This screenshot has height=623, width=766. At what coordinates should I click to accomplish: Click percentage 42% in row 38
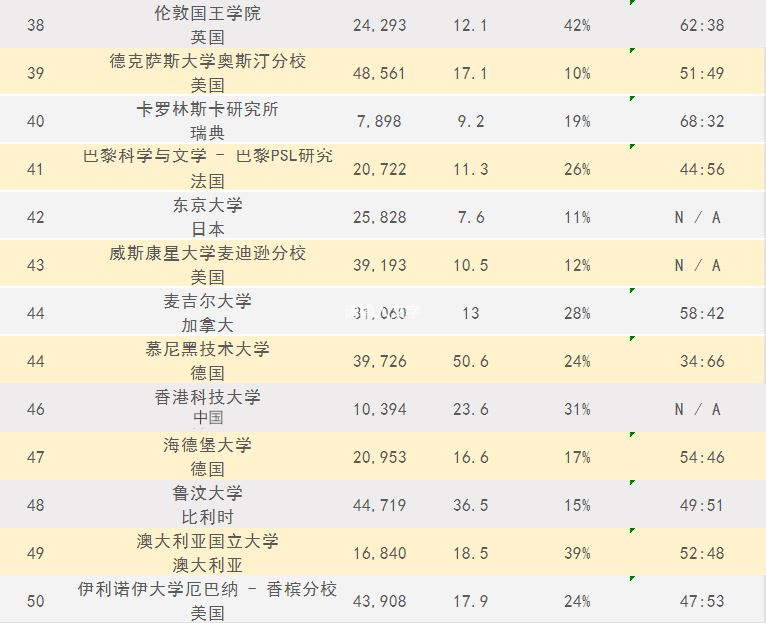[x=577, y=25]
